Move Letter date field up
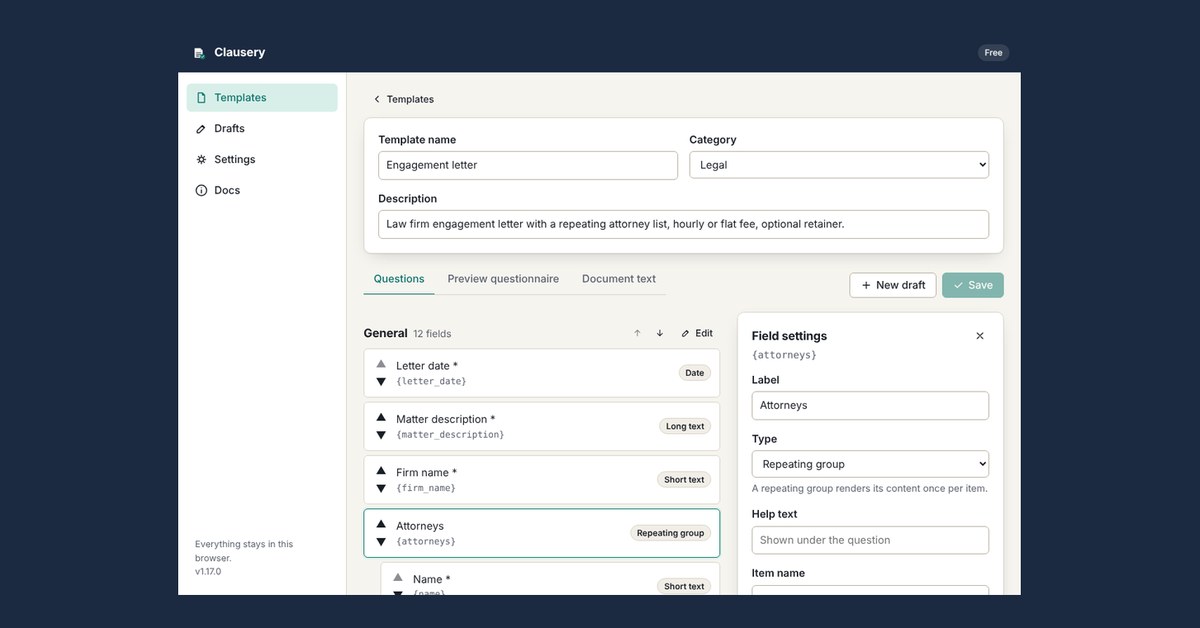This screenshot has width=1200, height=628. click(x=381, y=364)
